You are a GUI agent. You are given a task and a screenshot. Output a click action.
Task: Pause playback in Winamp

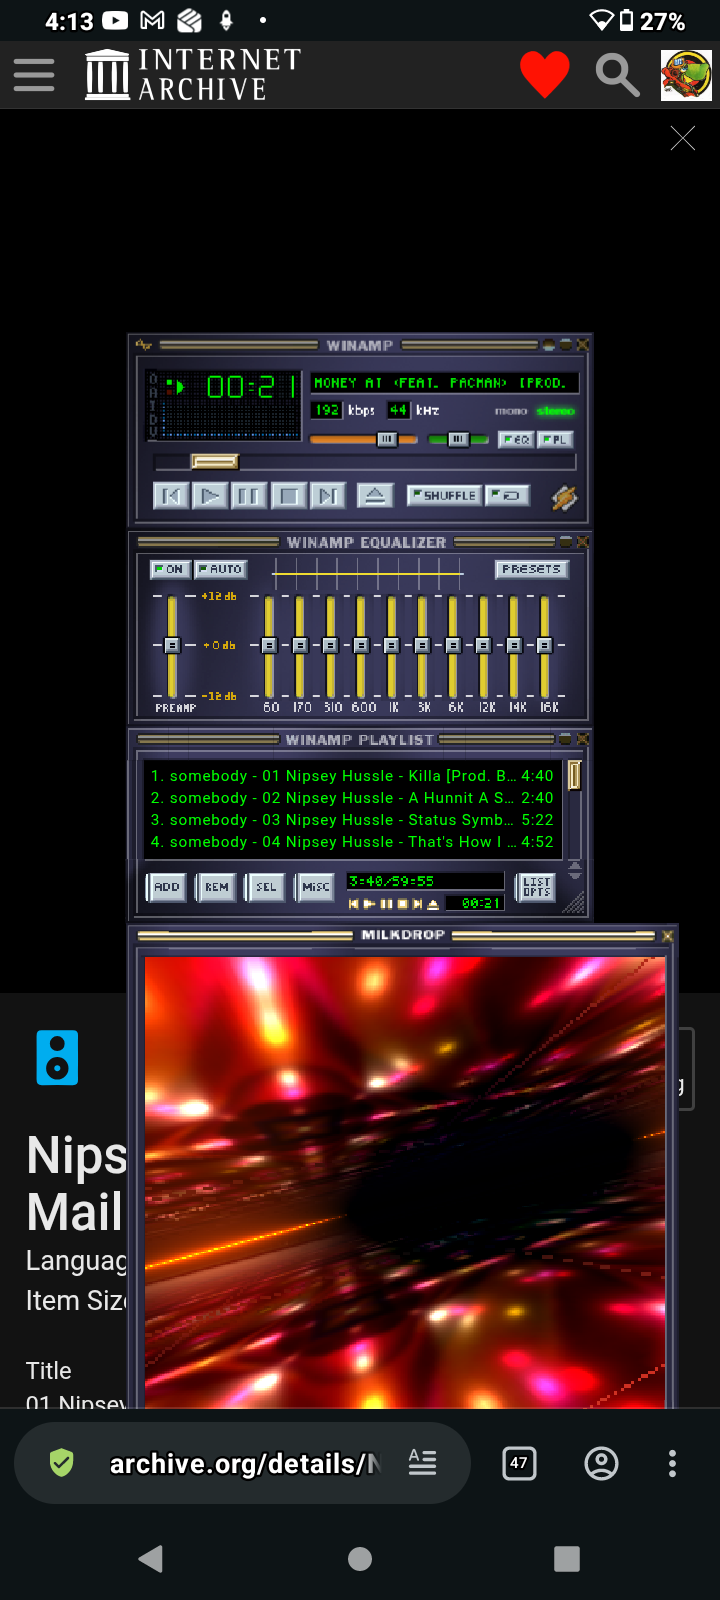[x=247, y=496]
